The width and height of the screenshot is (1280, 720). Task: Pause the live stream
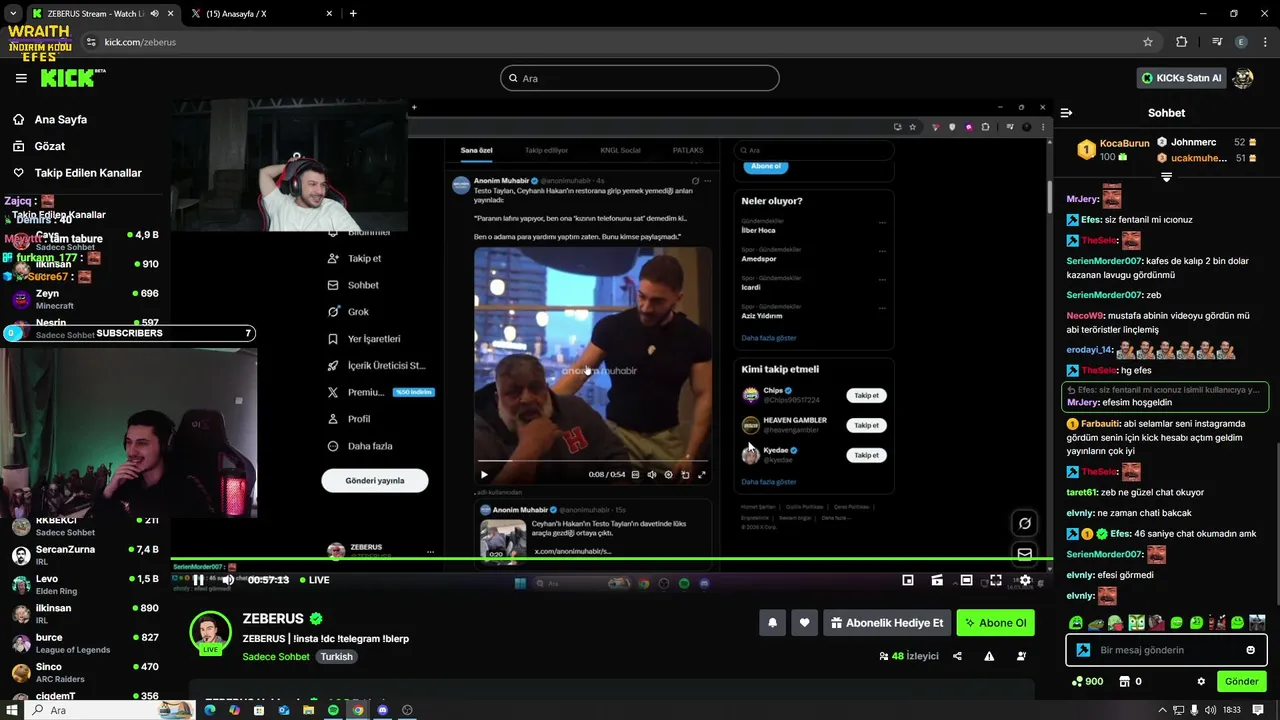198,580
